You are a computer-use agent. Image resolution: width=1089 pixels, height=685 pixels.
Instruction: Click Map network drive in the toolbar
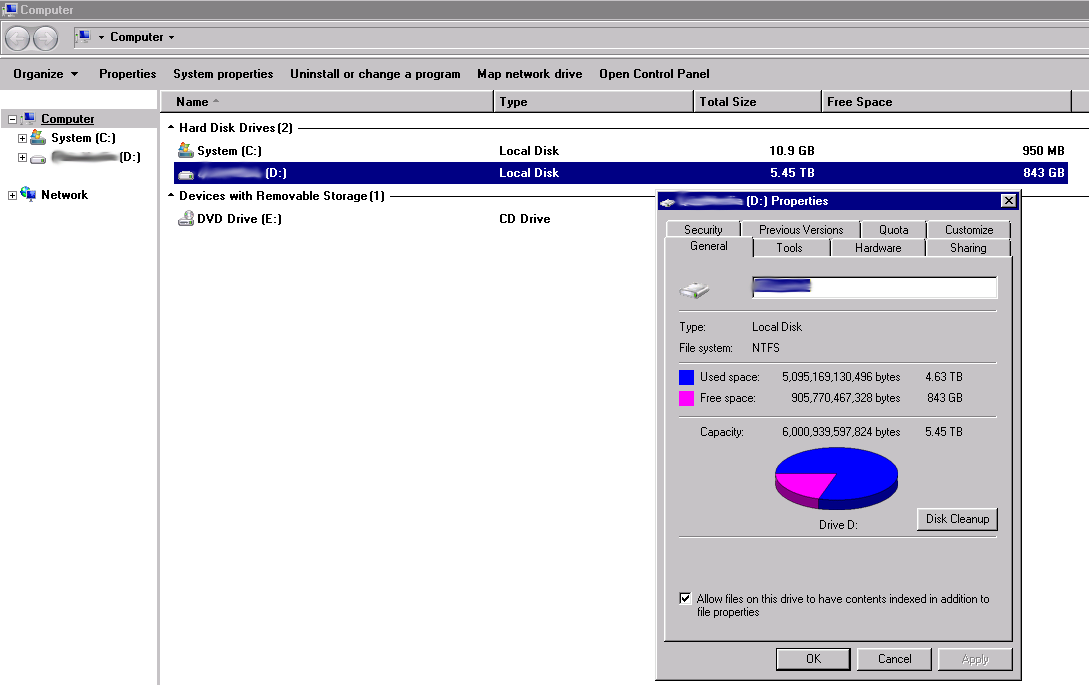coord(529,74)
